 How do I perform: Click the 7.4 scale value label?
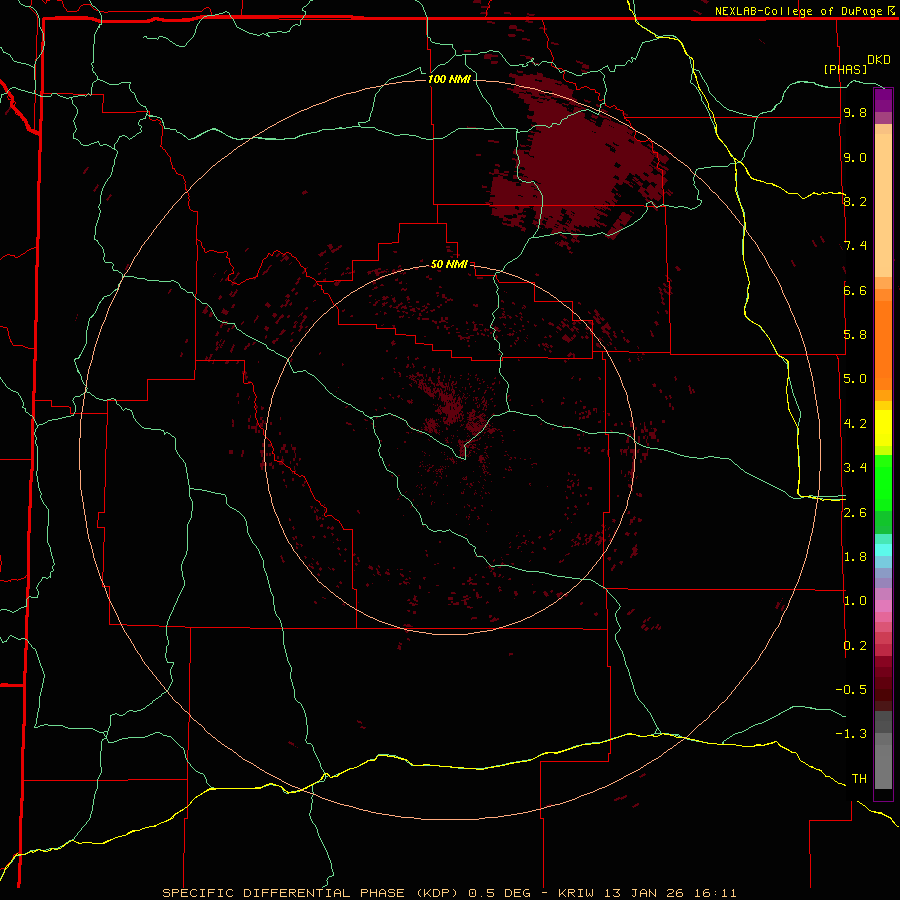pyautogui.click(x=855, y=246)
